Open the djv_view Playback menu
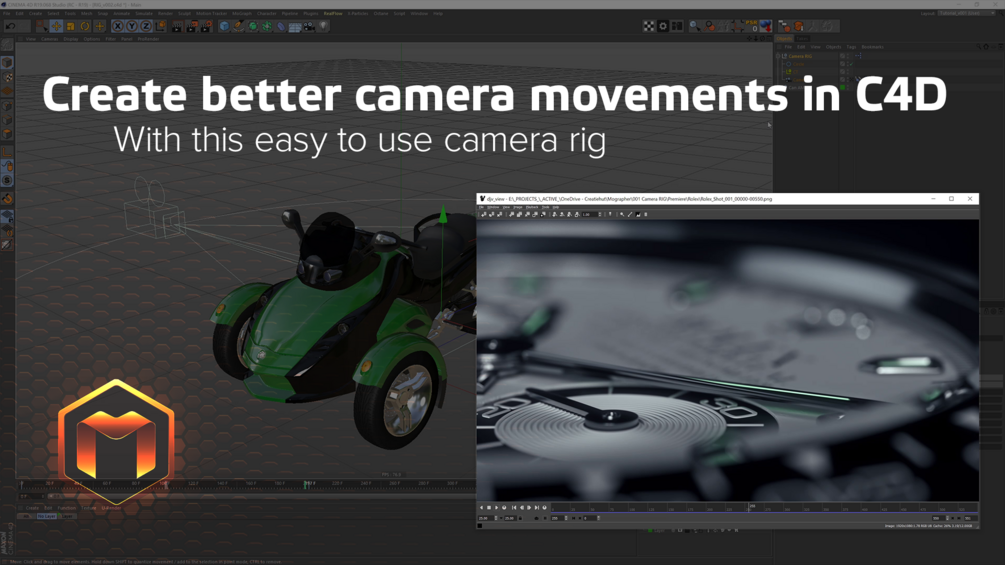Viewport: 1005px width, 565px height. (x=532, y=207)
